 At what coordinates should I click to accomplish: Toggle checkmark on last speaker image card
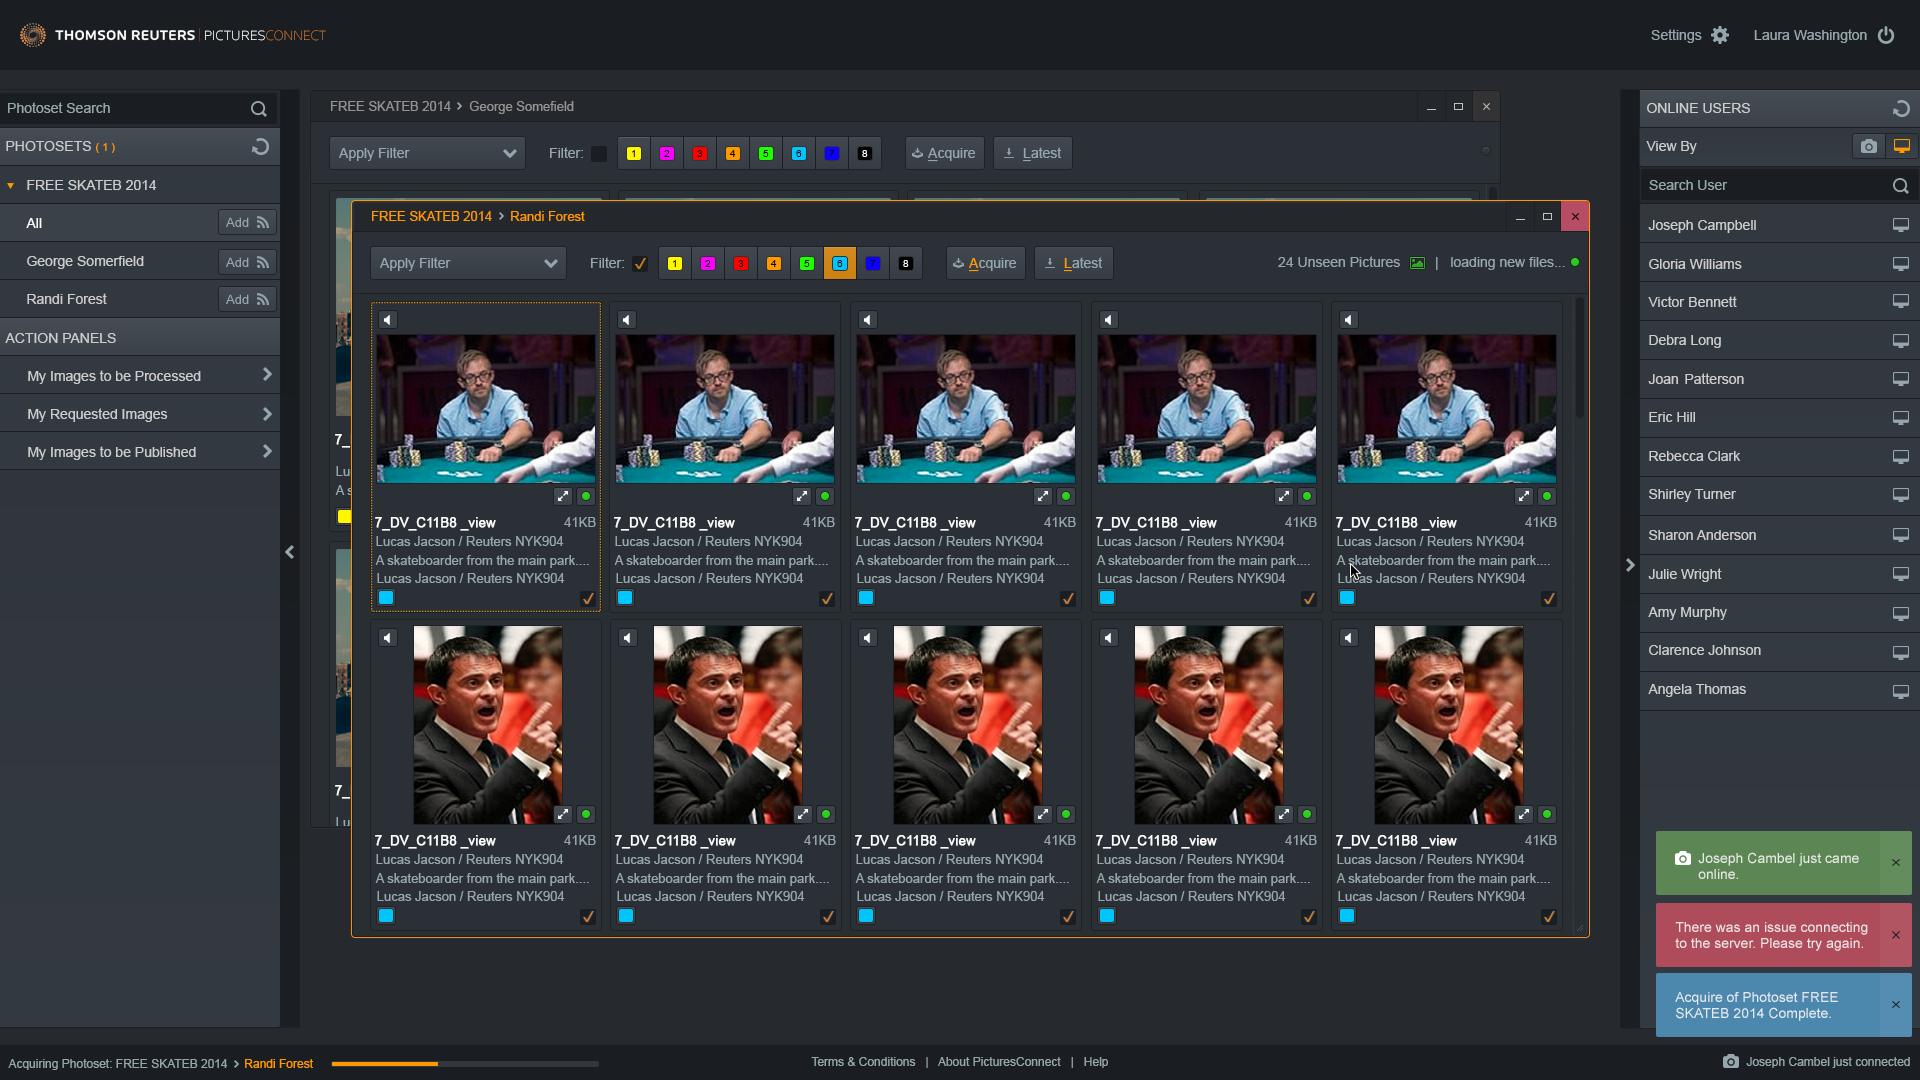1549,917
